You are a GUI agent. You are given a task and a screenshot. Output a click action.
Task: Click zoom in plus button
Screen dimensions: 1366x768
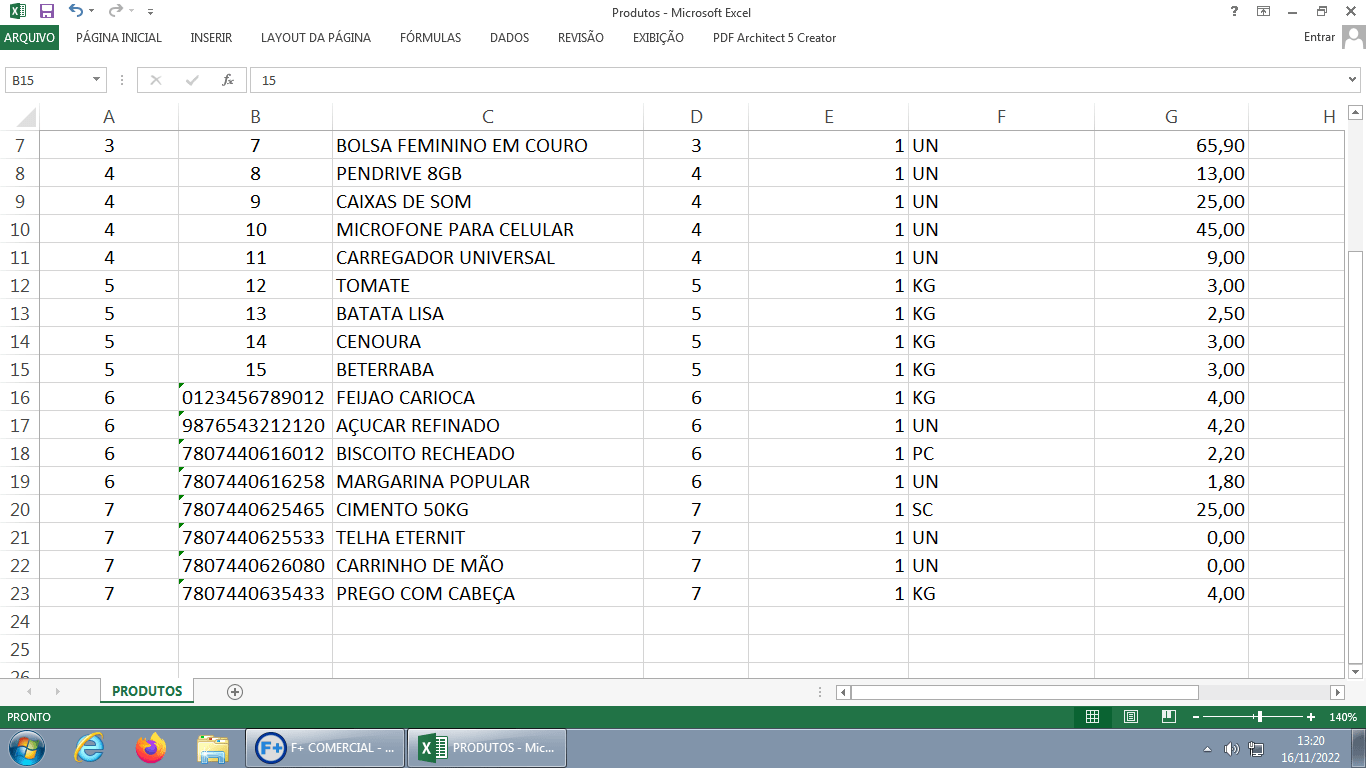click(1311, 717)
